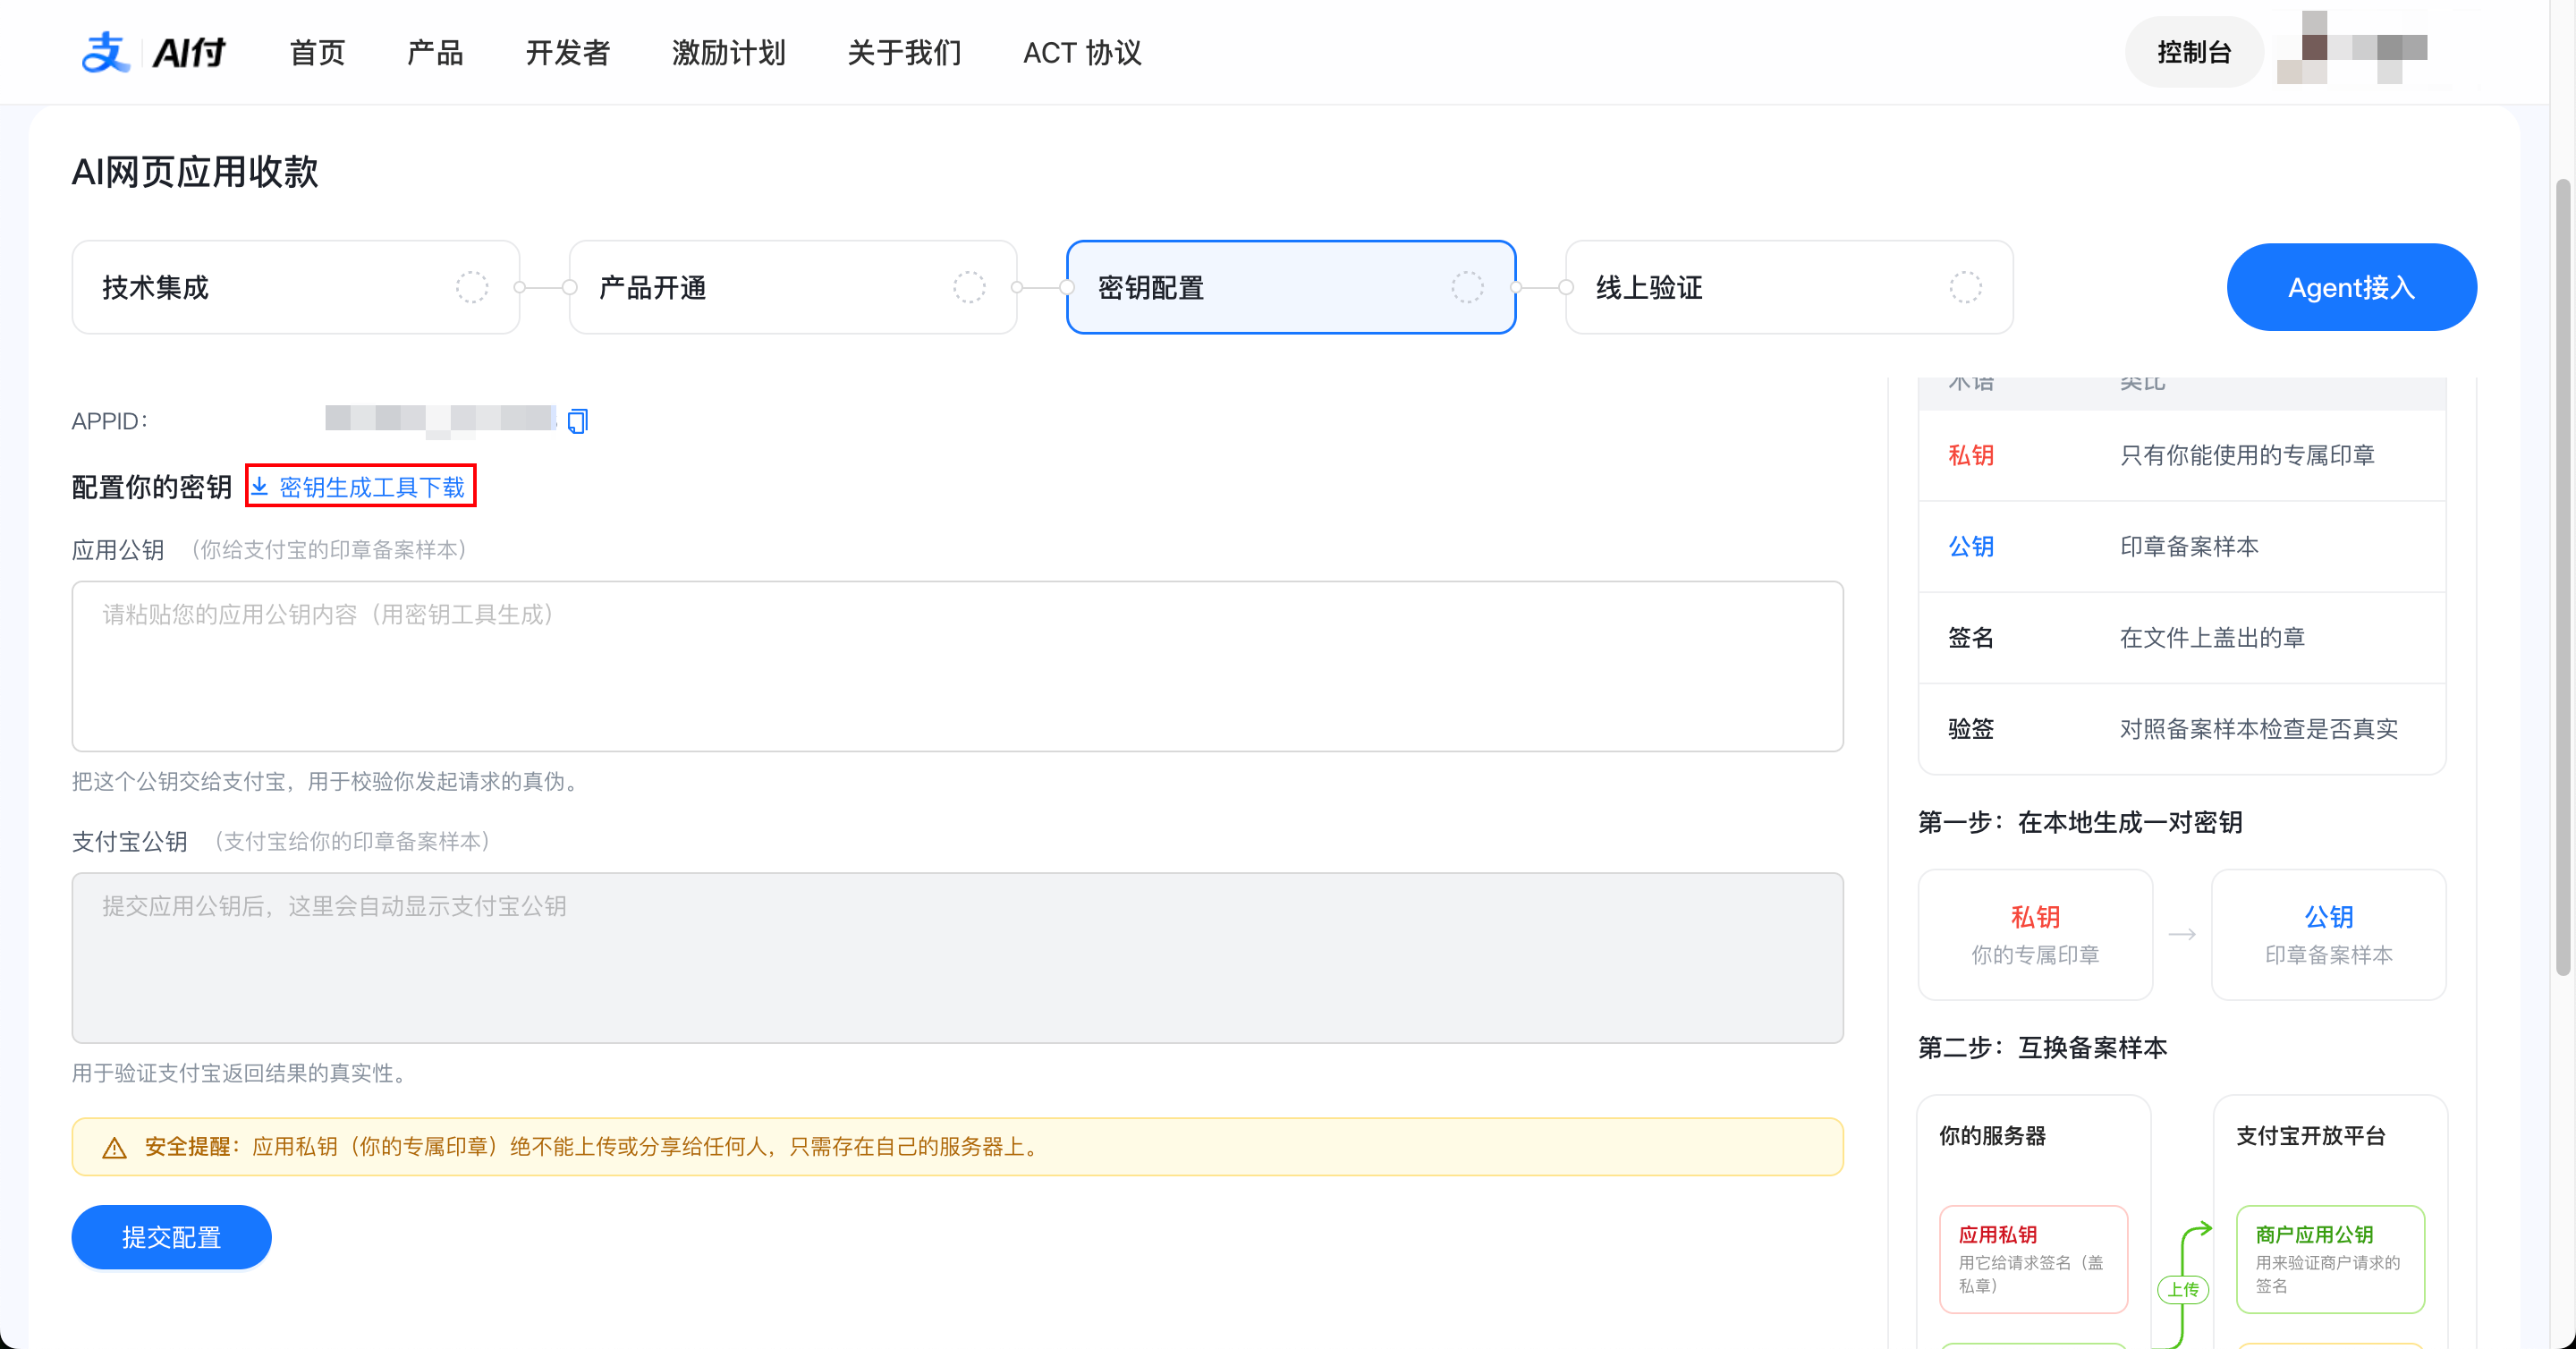Click the 上传 label on the green arrow
This screenshot has height=1349, width=2576.
click(x=2183, y=1290)
